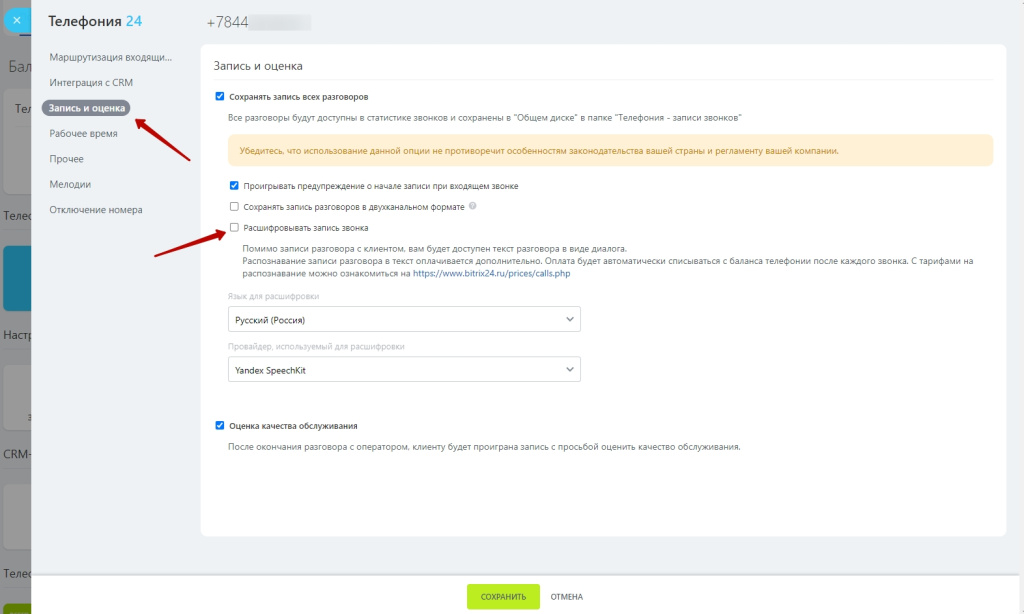Open Маршрутизация входящих section
This screenshot has width=1024, height=614.
[x=111, y=57]
